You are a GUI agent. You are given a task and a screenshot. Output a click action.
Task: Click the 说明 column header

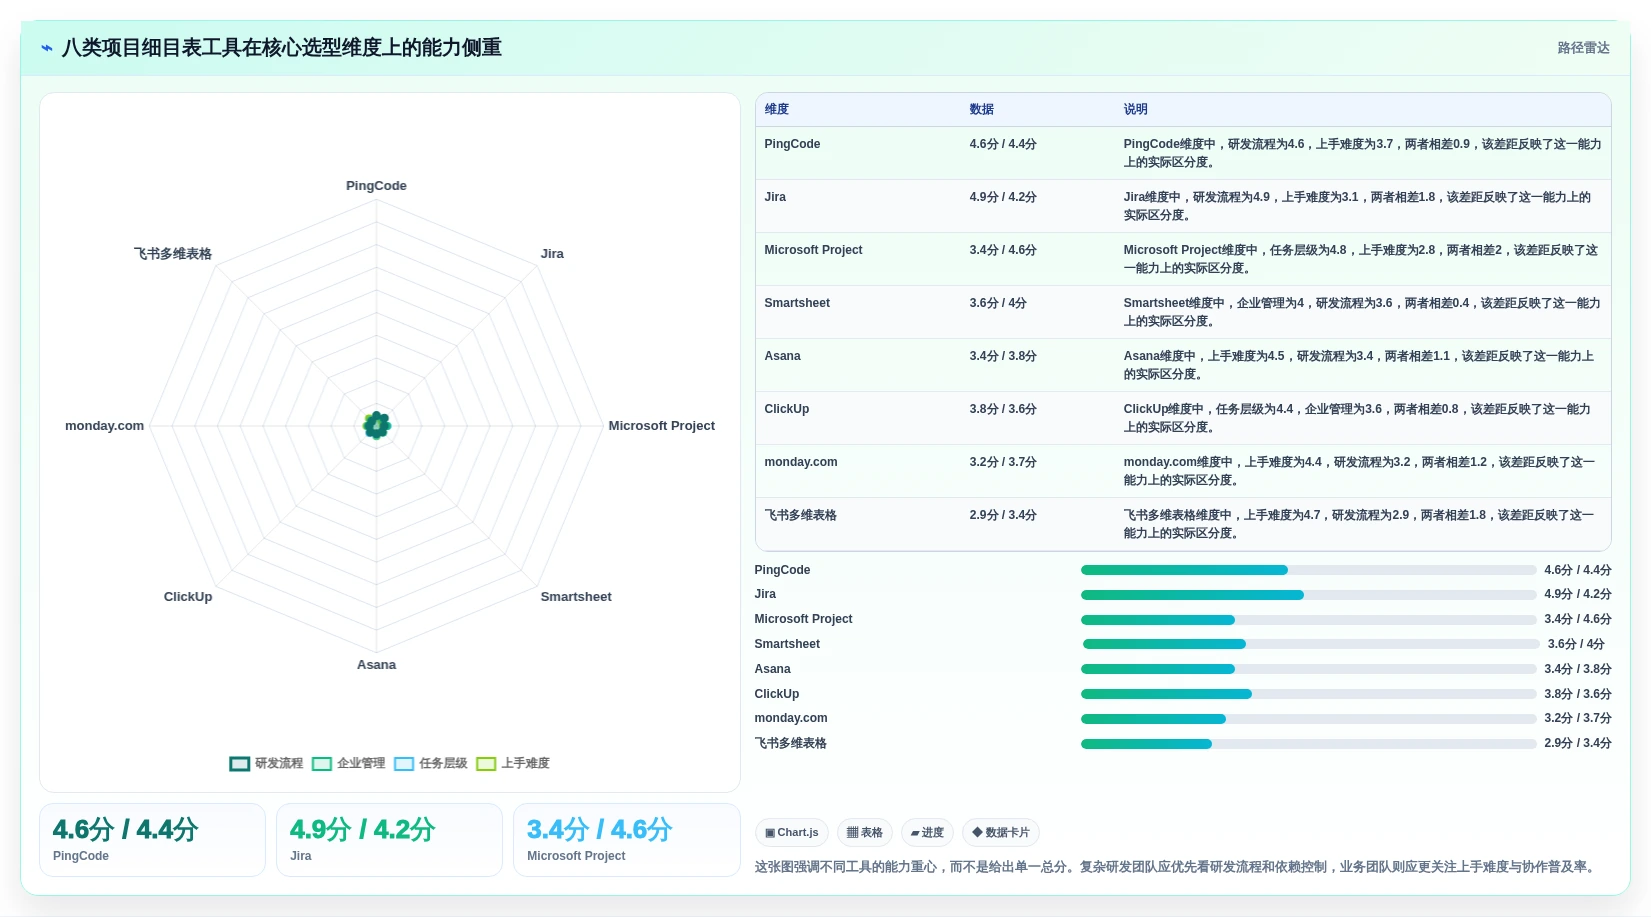point(1135,109)
